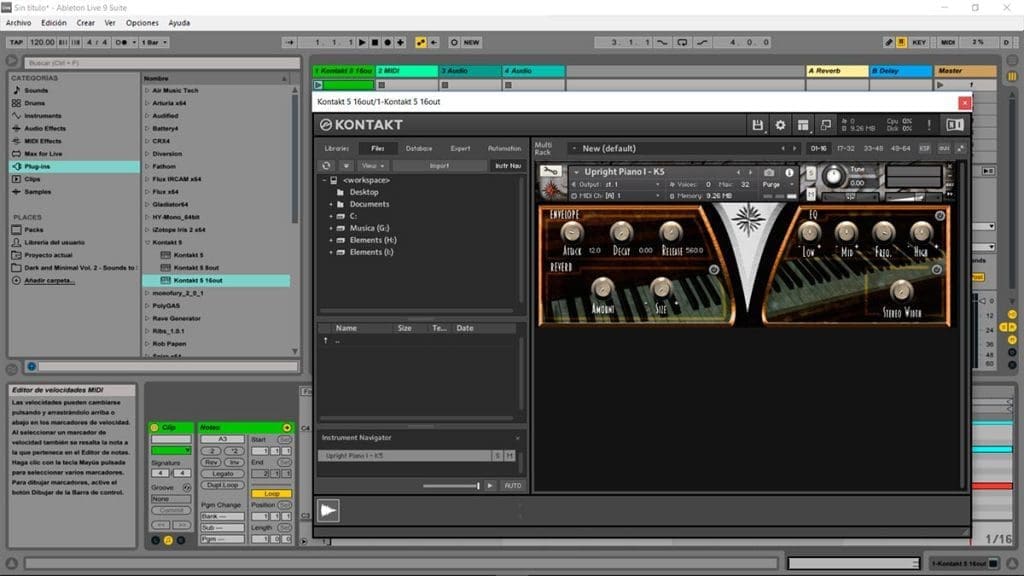Open the Edición menu
1024x576 pixels.
[54, 23]
